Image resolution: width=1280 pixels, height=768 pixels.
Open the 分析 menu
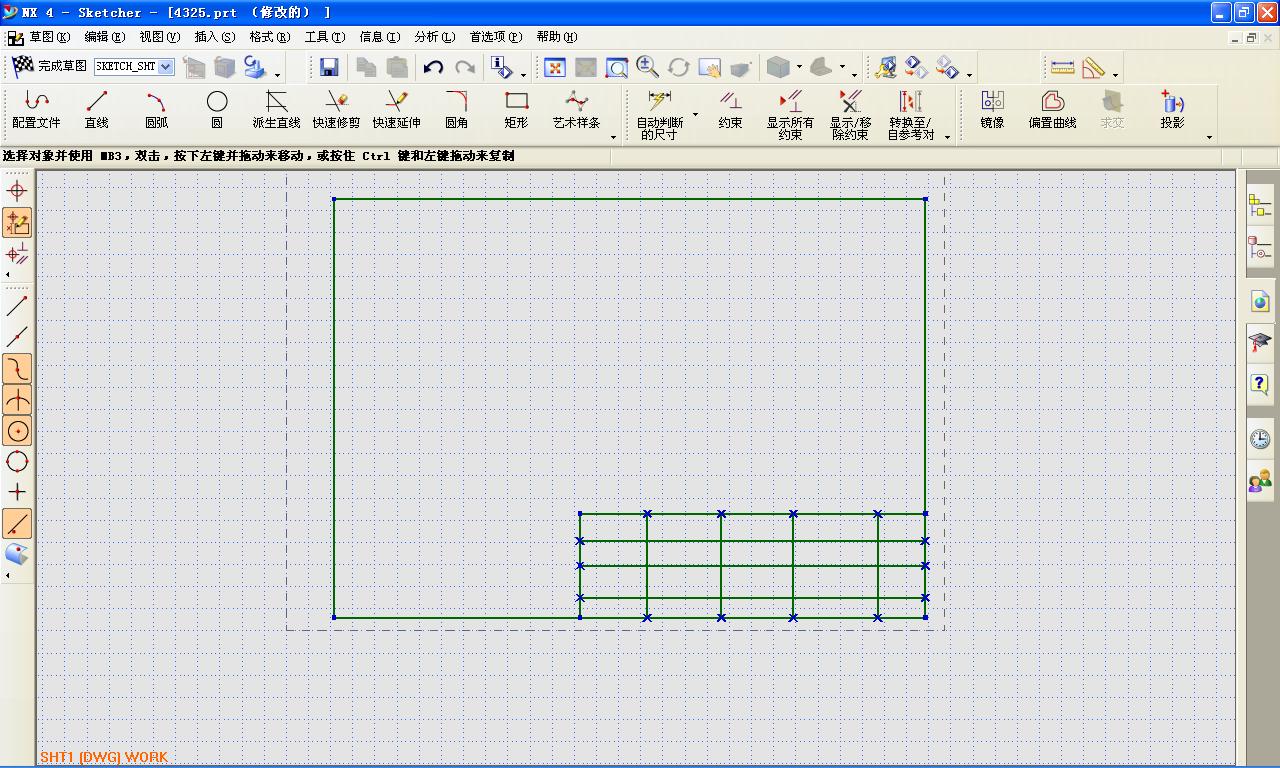pyautogui.click(x=435, y=37)
